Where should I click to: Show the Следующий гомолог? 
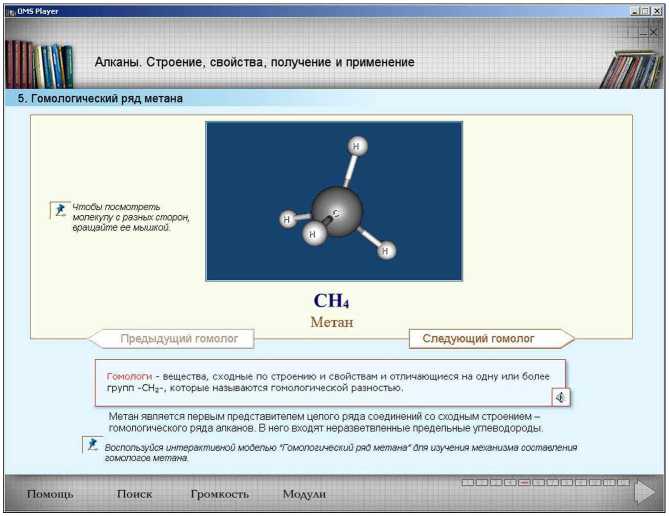click(x=491, y=338)
